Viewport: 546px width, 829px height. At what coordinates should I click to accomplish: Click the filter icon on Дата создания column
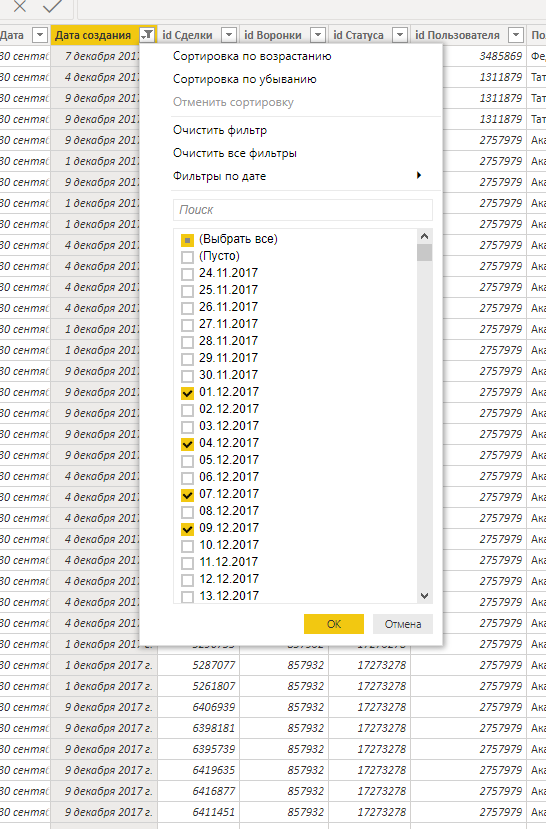pyautogui.click(x=147, y=35)
